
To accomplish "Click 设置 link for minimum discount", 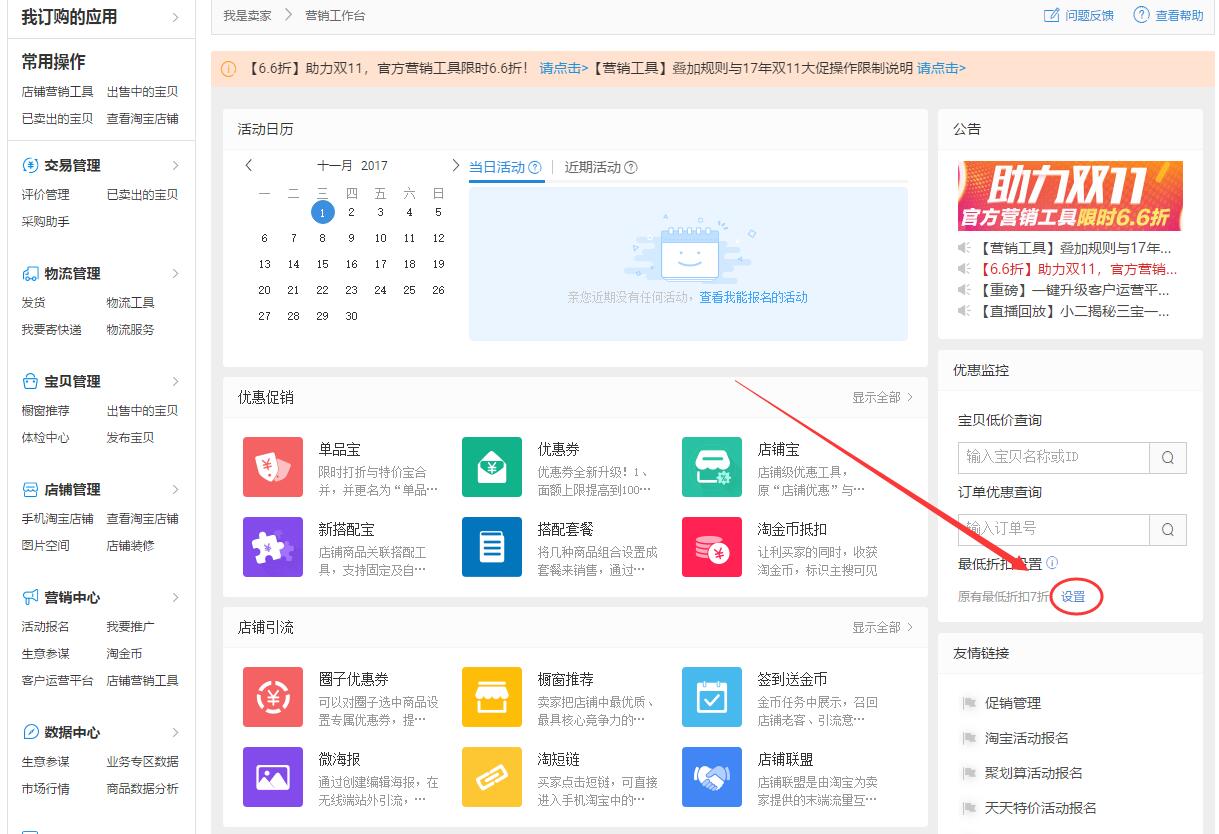I will click(1073, 597).
